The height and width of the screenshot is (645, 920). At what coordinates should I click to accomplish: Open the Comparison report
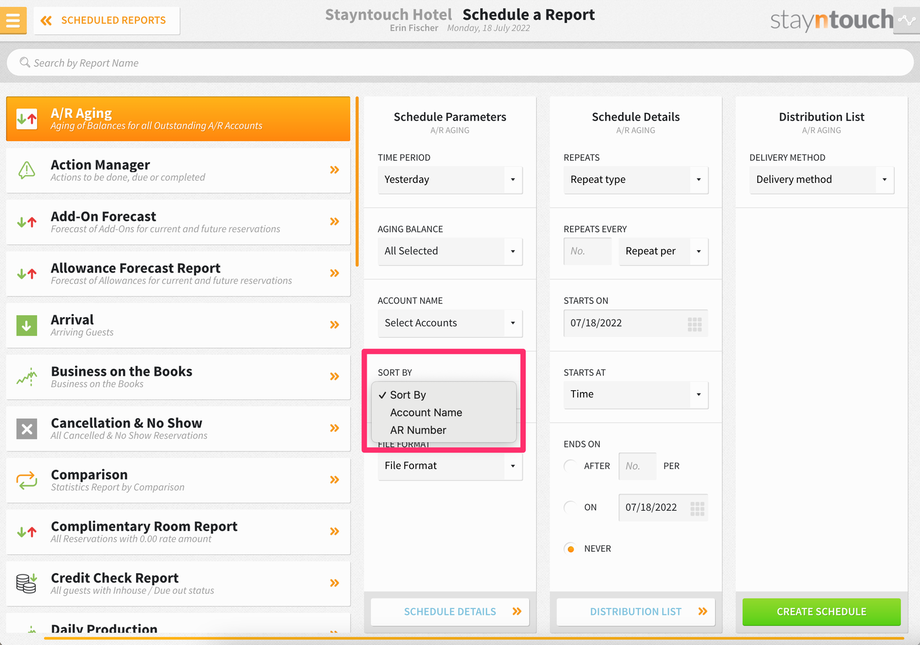(178, 480)
